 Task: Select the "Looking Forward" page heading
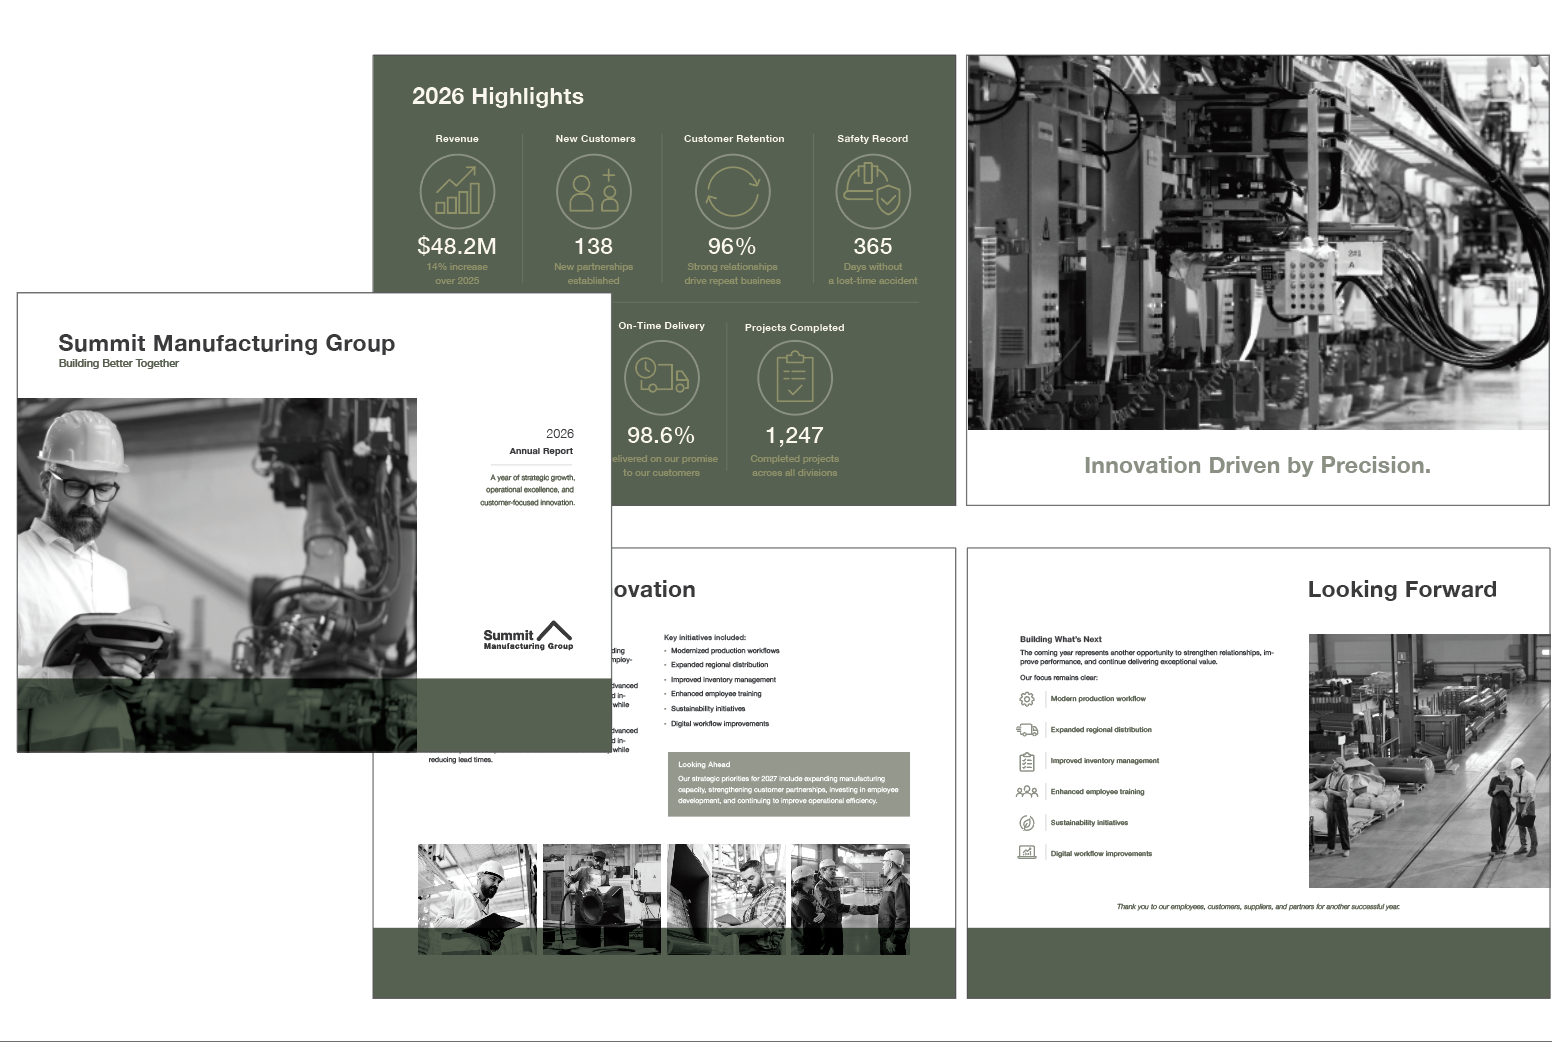1402,589
